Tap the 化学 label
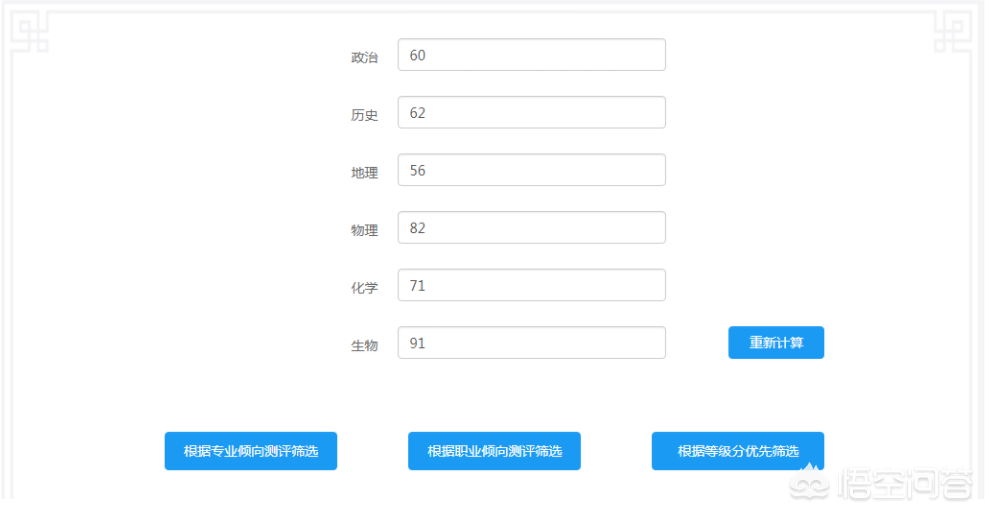The width and height of the screenshot is (990, 518). (364, 288)
